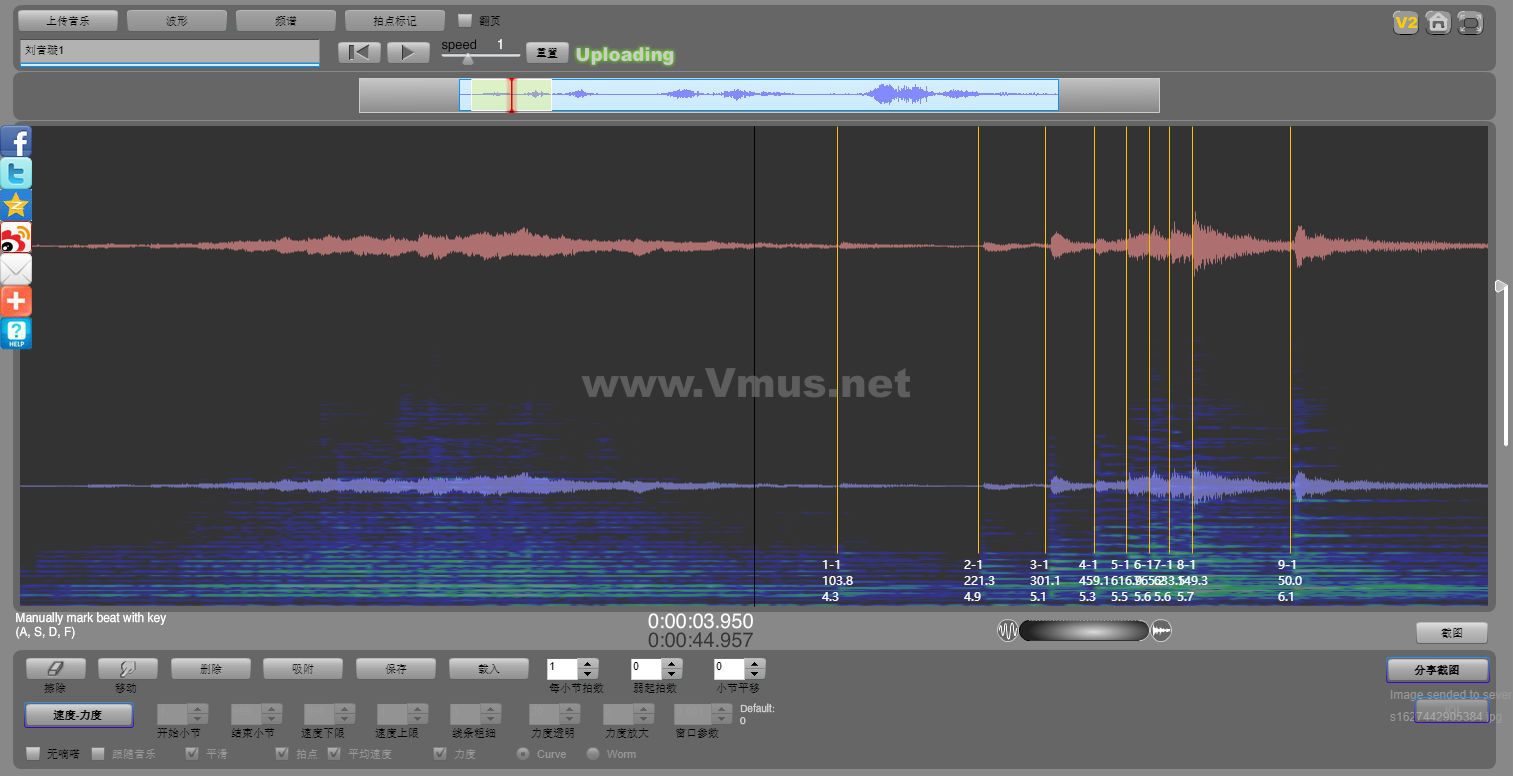Decrease the 弱起拍数 stepper value
Image resolution: width=1513 pixels, height=776 pixels.
coord(672,674)
